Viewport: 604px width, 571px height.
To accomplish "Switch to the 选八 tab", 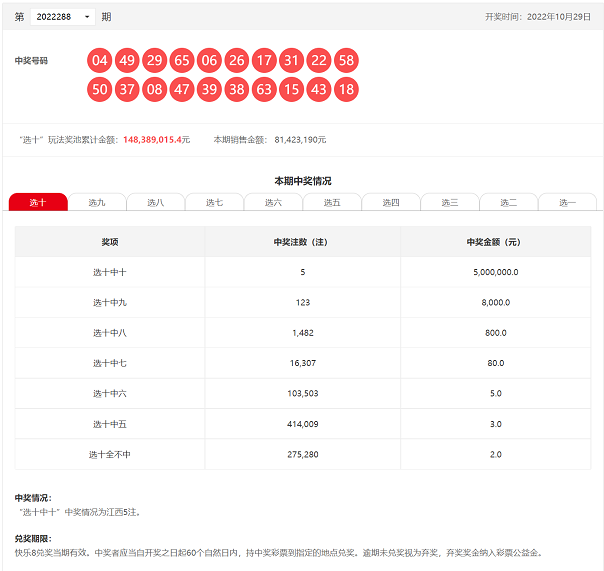I will pos(156,202).
